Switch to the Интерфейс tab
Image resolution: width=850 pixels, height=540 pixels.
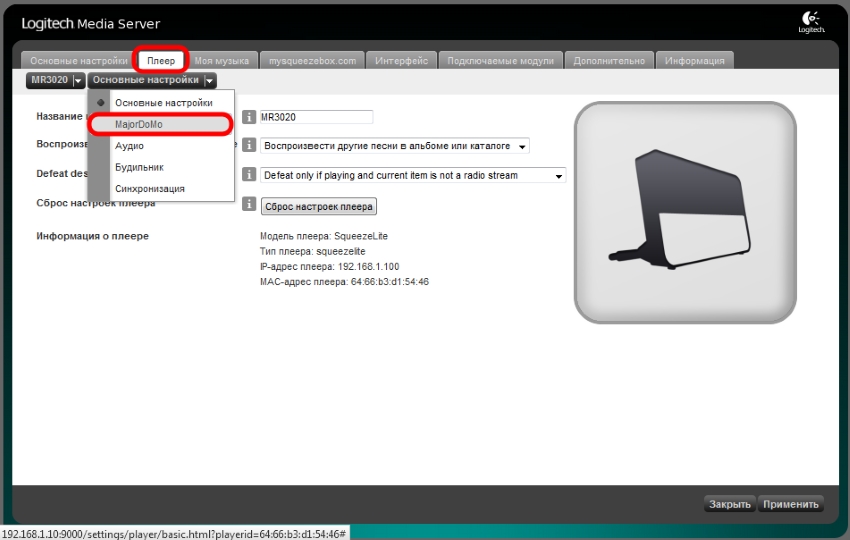(x=401, y=61)
